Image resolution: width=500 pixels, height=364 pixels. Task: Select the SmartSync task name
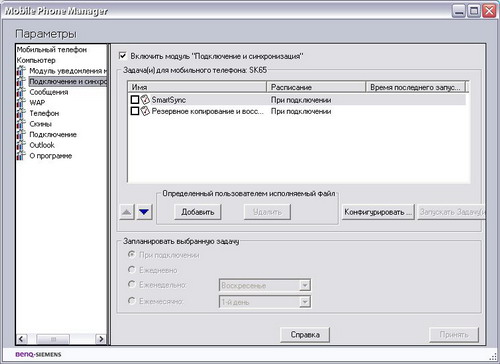pos(169,100)
